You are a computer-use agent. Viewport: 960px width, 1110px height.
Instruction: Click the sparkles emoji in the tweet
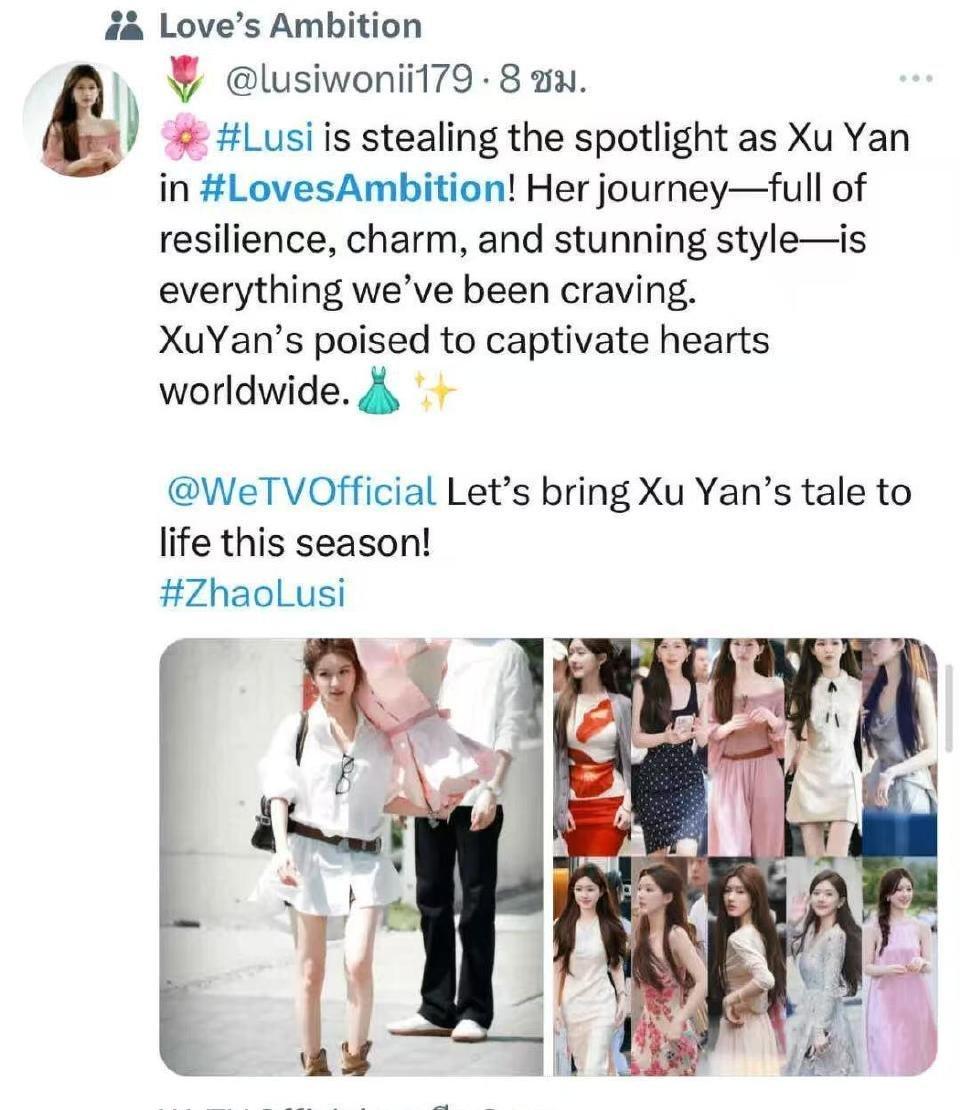[x=433, y=391]
